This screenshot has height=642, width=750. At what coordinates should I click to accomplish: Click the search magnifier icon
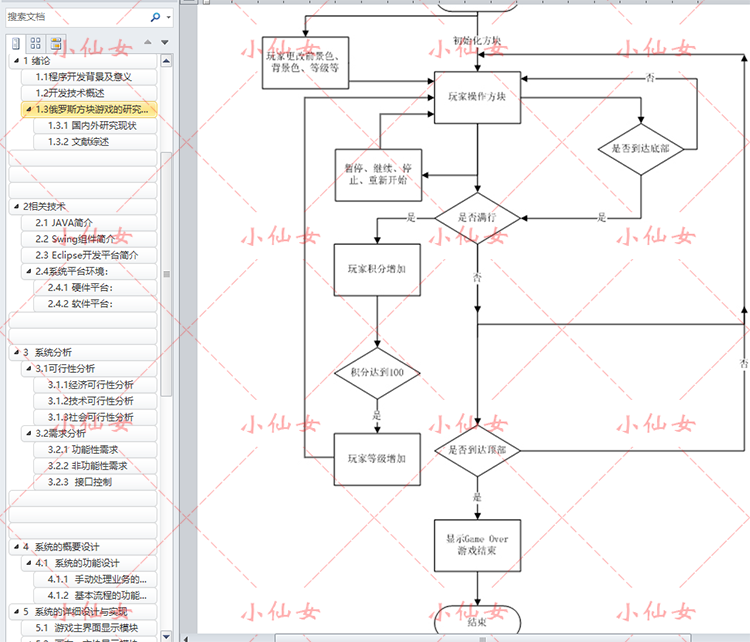coord(155,17)
